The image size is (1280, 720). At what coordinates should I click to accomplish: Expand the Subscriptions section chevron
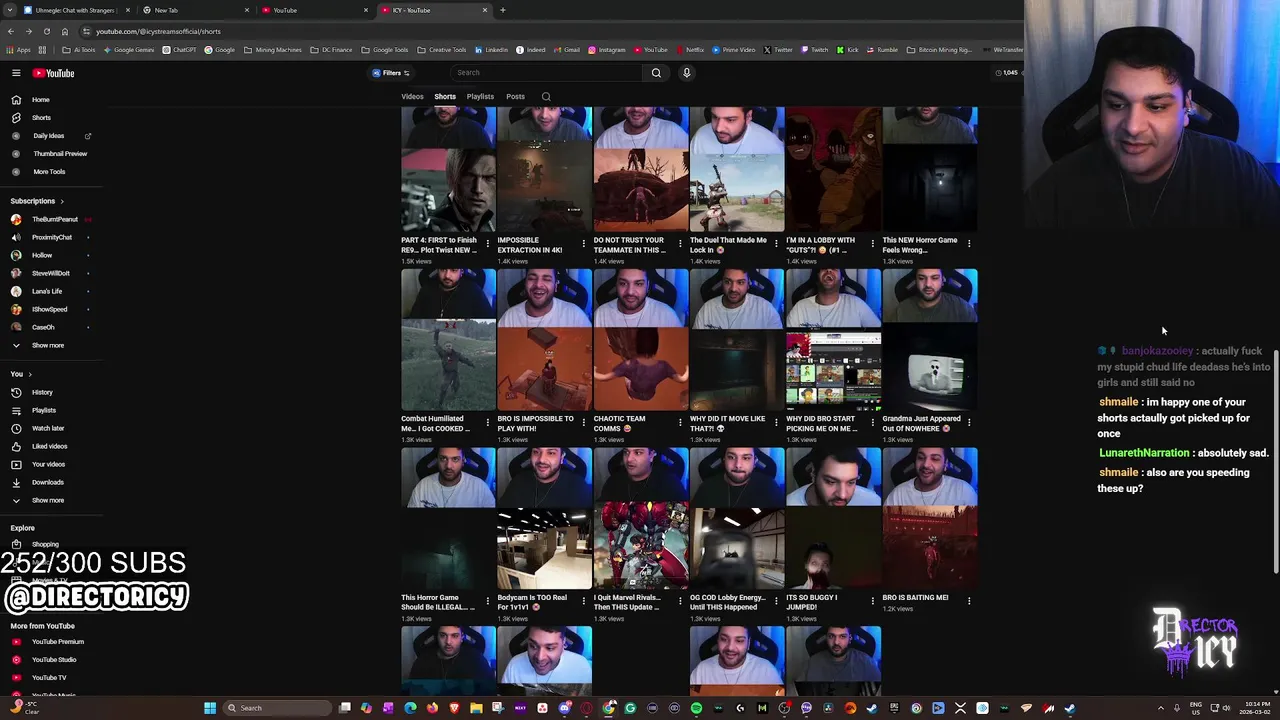[x=61, y=201]
